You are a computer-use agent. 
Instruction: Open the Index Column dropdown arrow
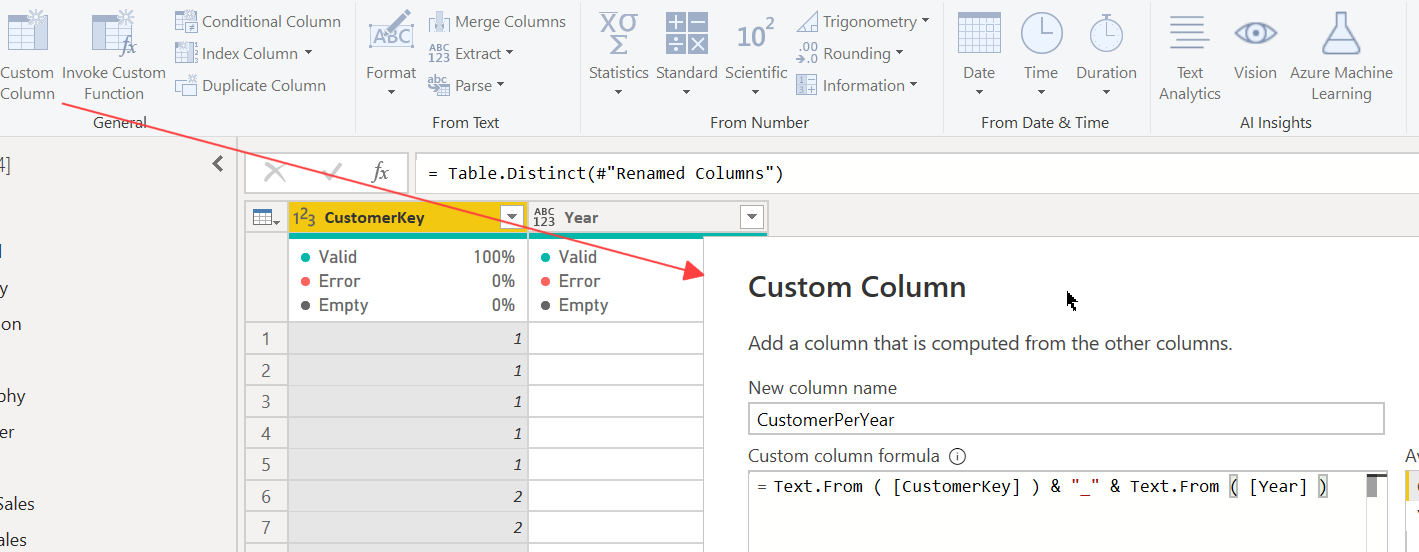pos(308,53)
